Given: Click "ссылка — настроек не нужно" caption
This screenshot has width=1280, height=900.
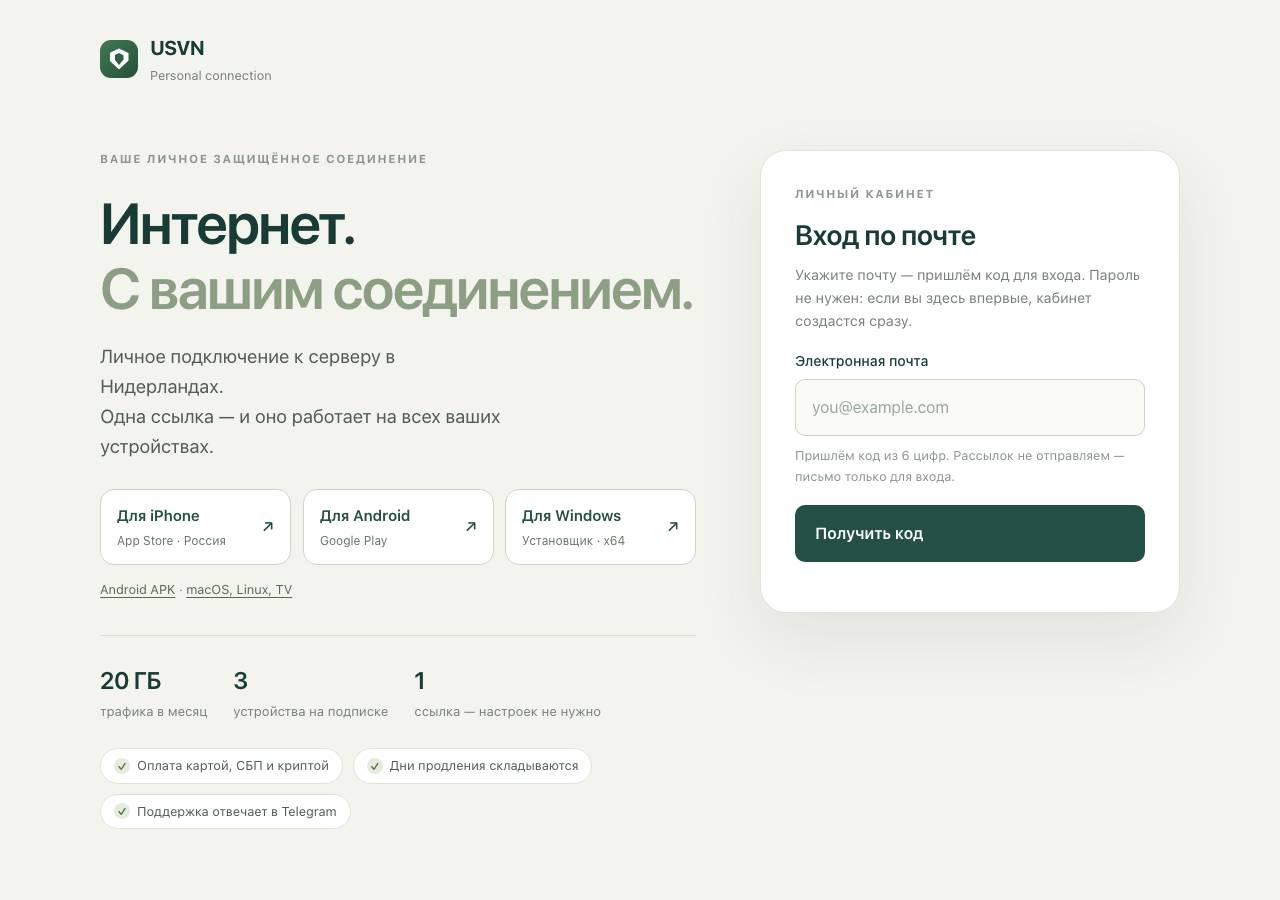Looking at the screenshot, I should coord(507,712).
